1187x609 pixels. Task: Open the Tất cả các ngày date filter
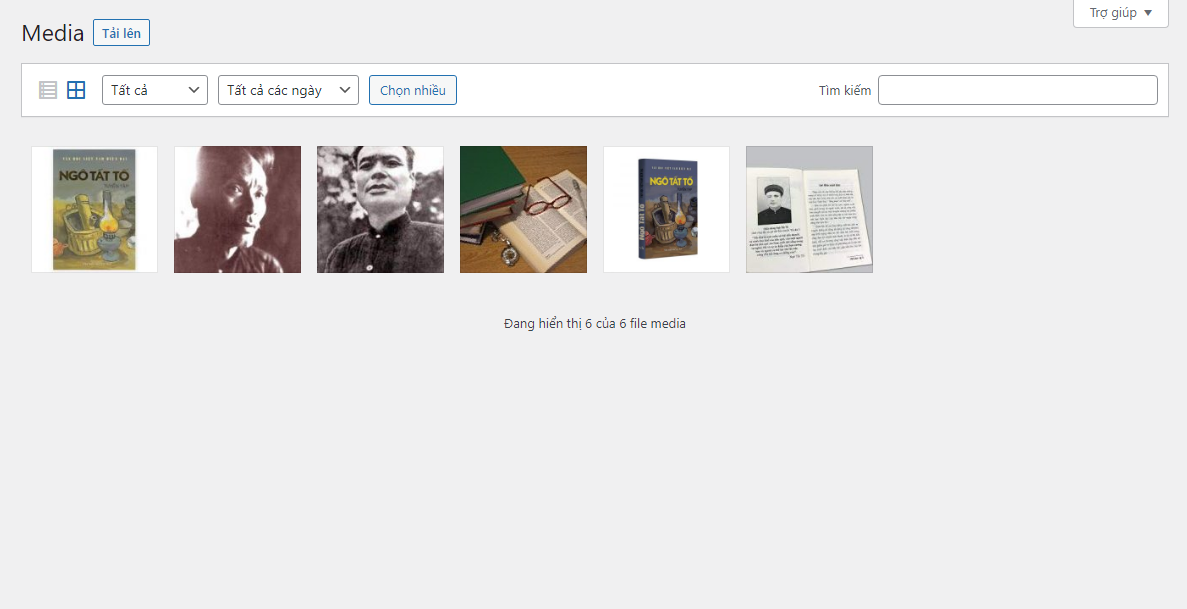click(x=287, y=90)
